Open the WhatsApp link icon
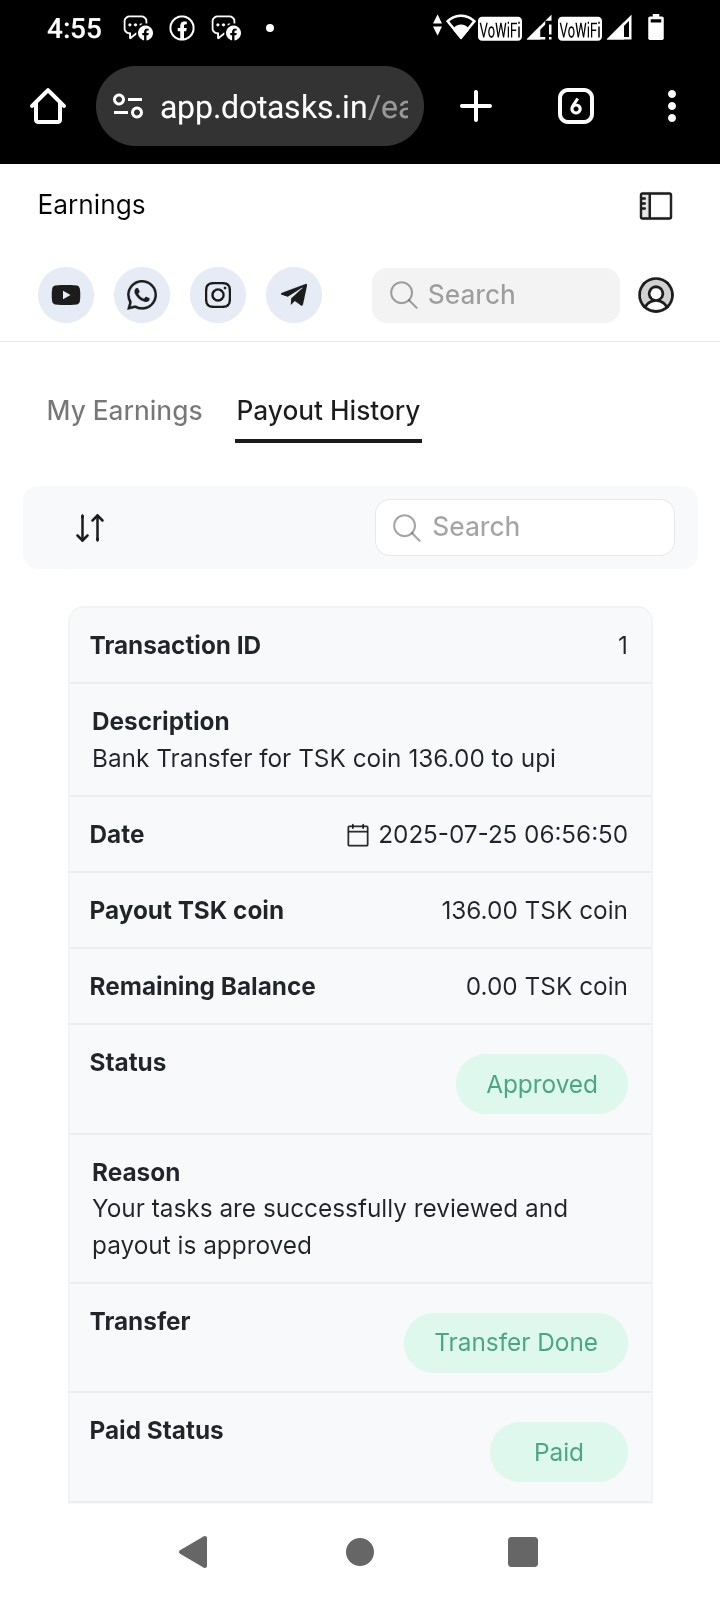The image size is (720, 1600). 142,295
